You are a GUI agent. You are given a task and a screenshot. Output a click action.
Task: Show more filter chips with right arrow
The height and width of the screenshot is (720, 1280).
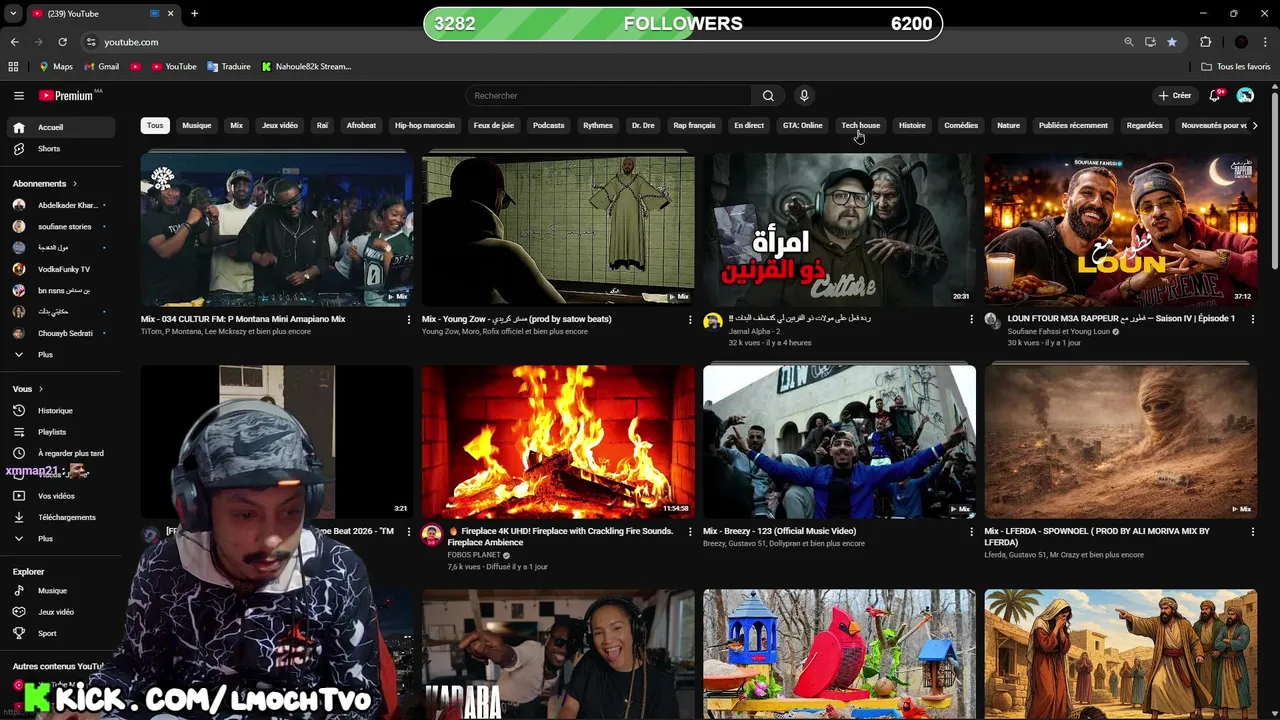pos(1255,126)
